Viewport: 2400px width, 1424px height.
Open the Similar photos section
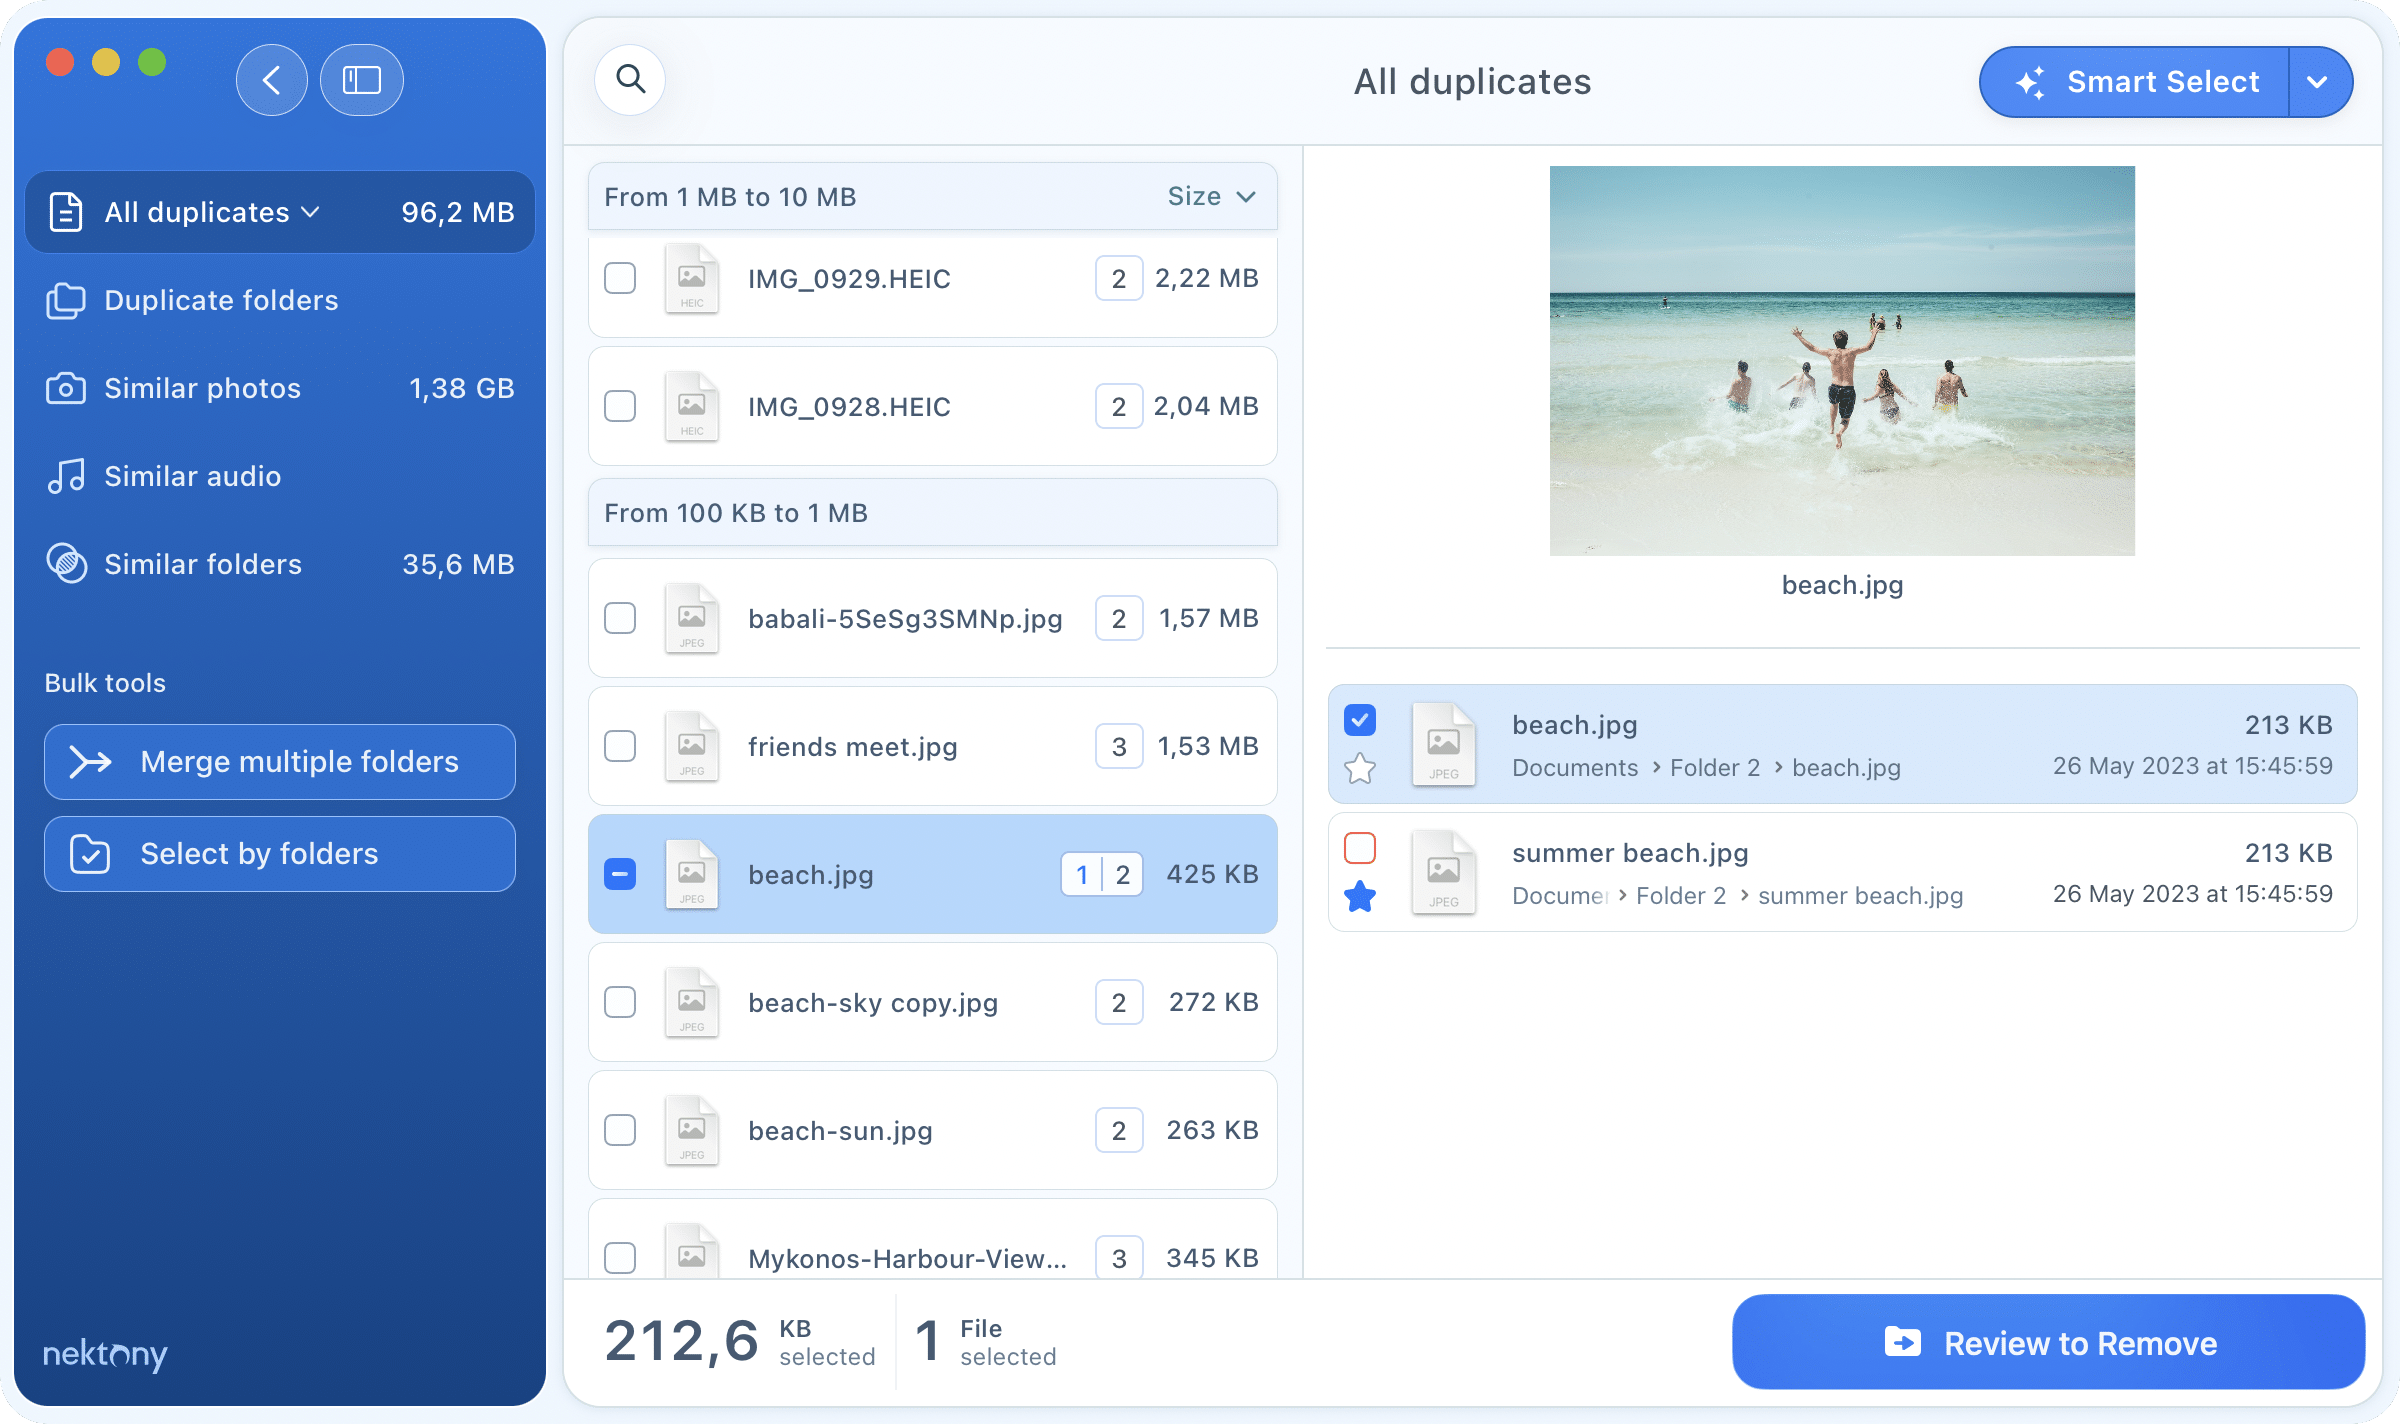[x=202, y=388]
